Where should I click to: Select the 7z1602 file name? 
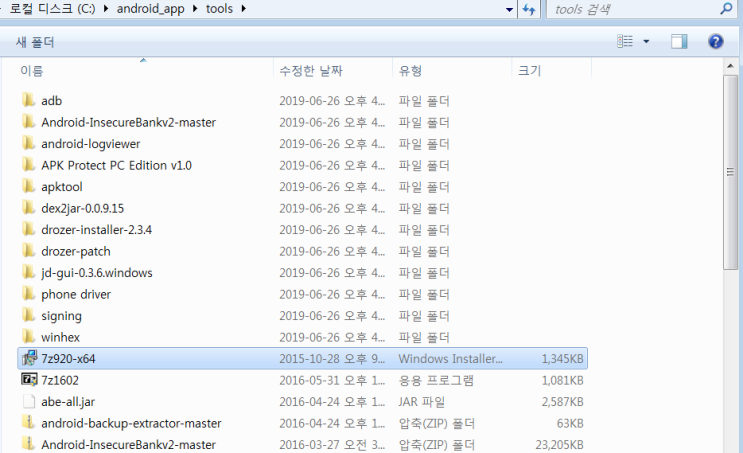point(60,380)
